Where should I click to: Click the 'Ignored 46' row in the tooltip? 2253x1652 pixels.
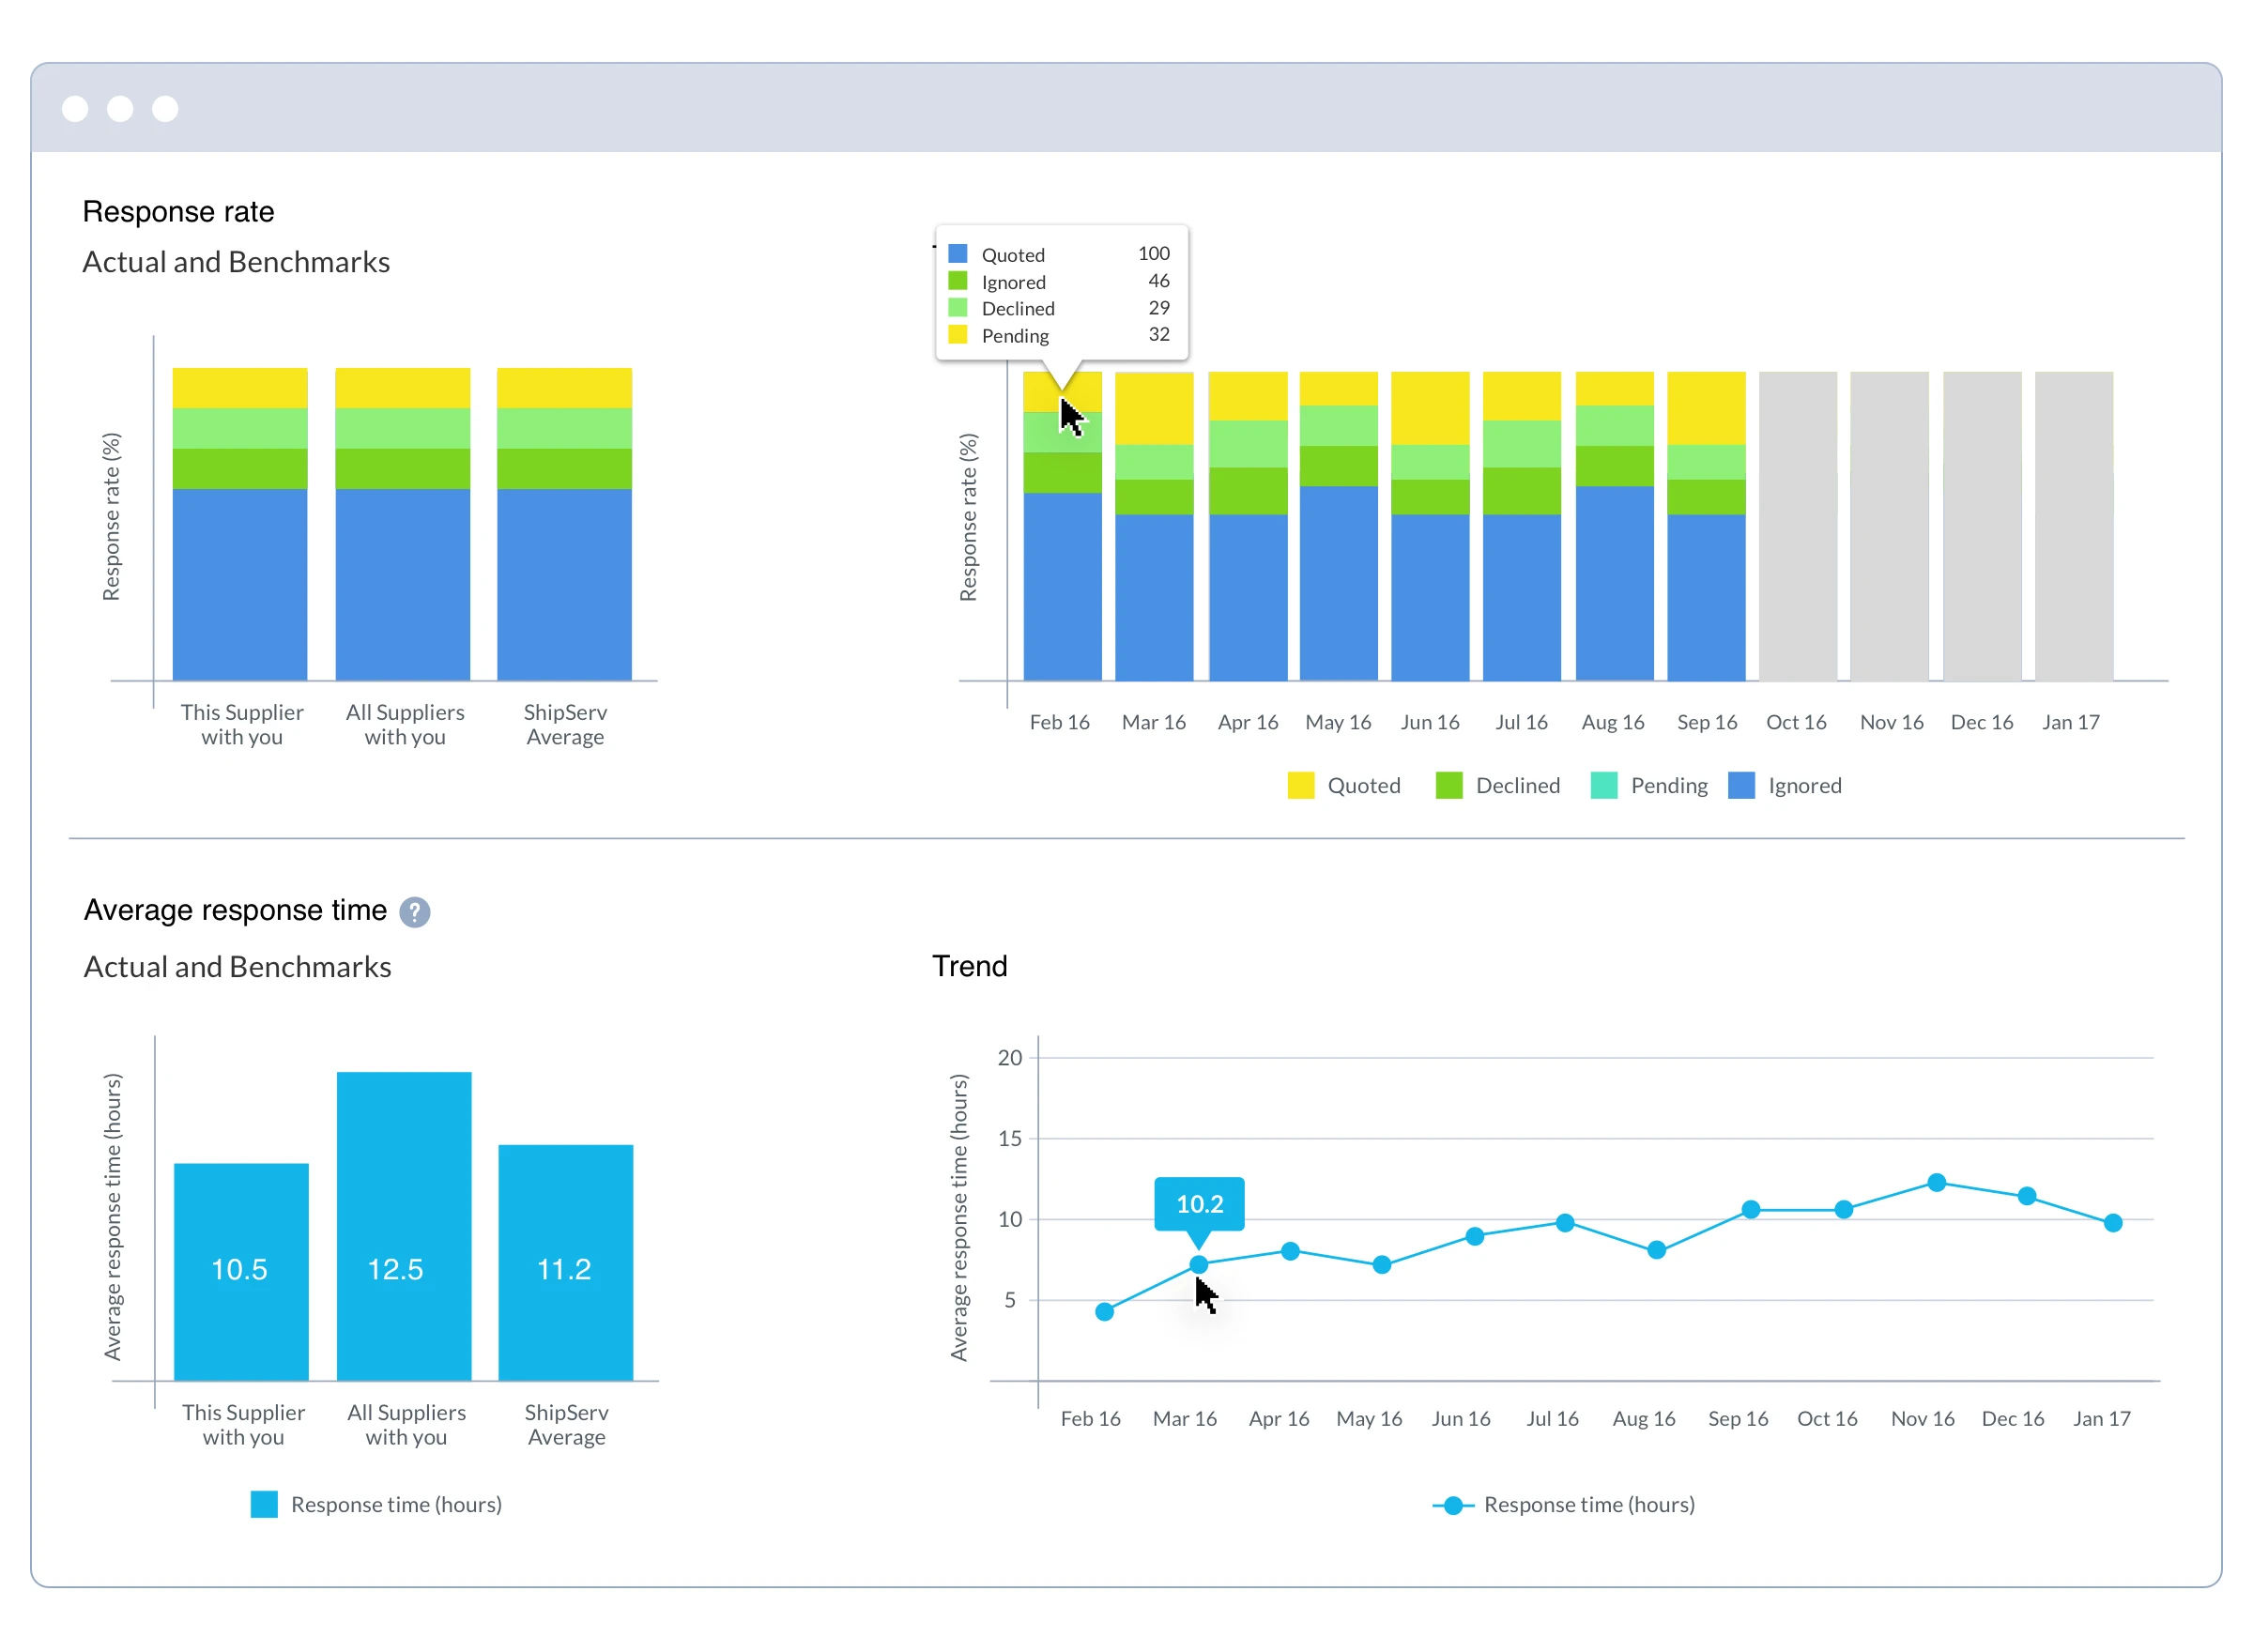tap(1059, 281)
